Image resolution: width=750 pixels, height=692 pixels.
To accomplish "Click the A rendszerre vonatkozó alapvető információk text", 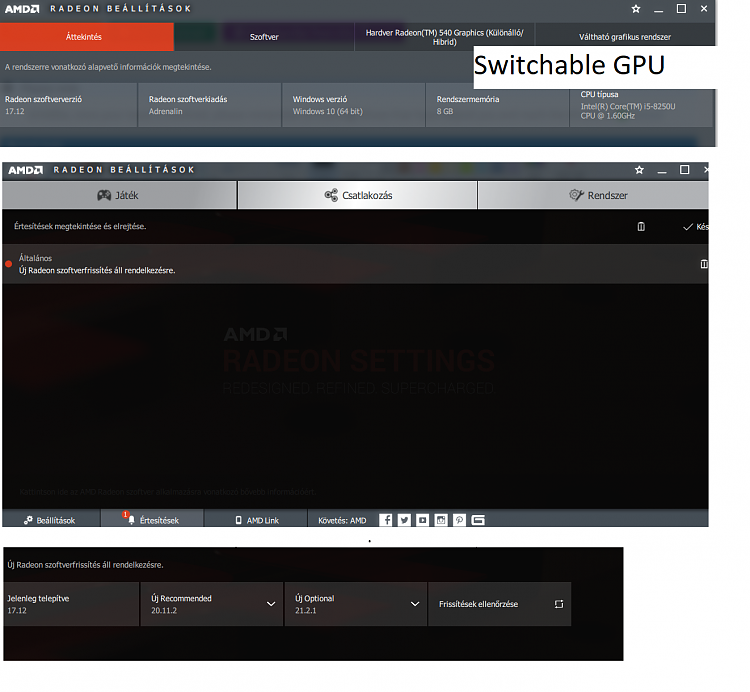I will [x=108, y=67].
